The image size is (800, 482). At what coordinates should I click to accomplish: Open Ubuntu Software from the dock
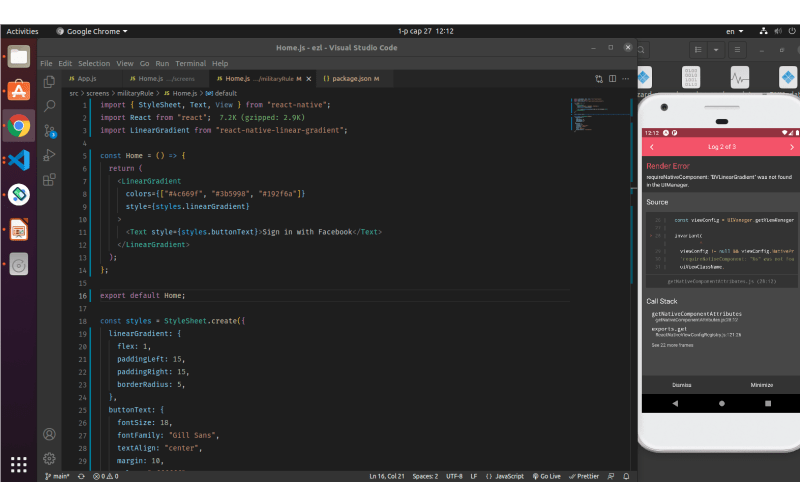coord(19,91)
